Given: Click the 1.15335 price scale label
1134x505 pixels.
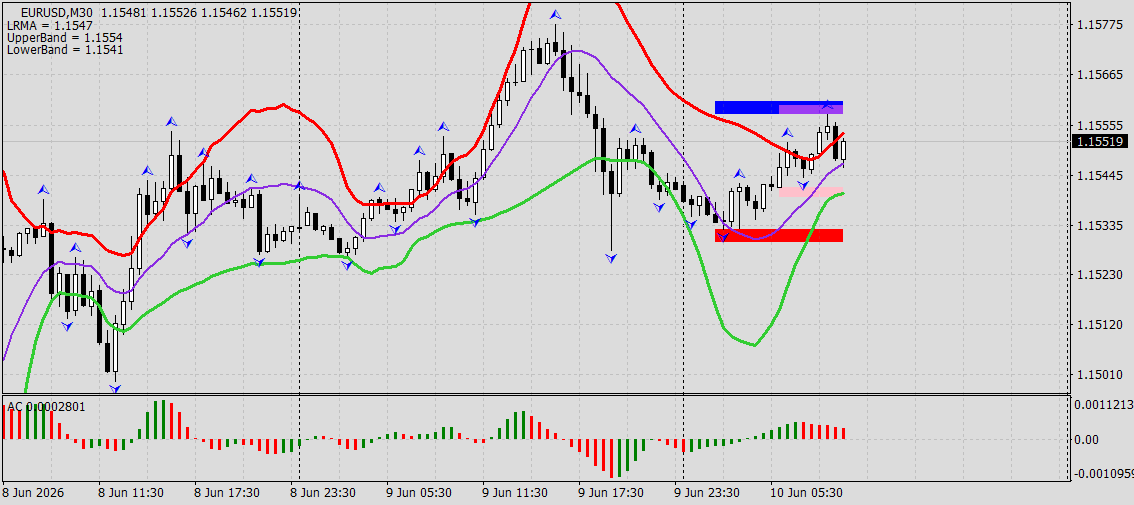Looking at the screenshot, I should click(1099, 226).
